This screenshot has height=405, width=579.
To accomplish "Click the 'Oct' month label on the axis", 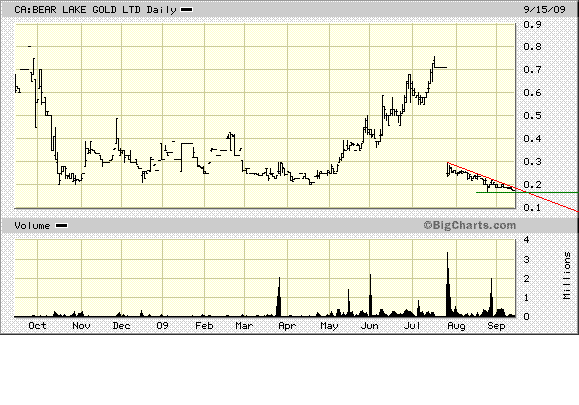I will point(37,326).
